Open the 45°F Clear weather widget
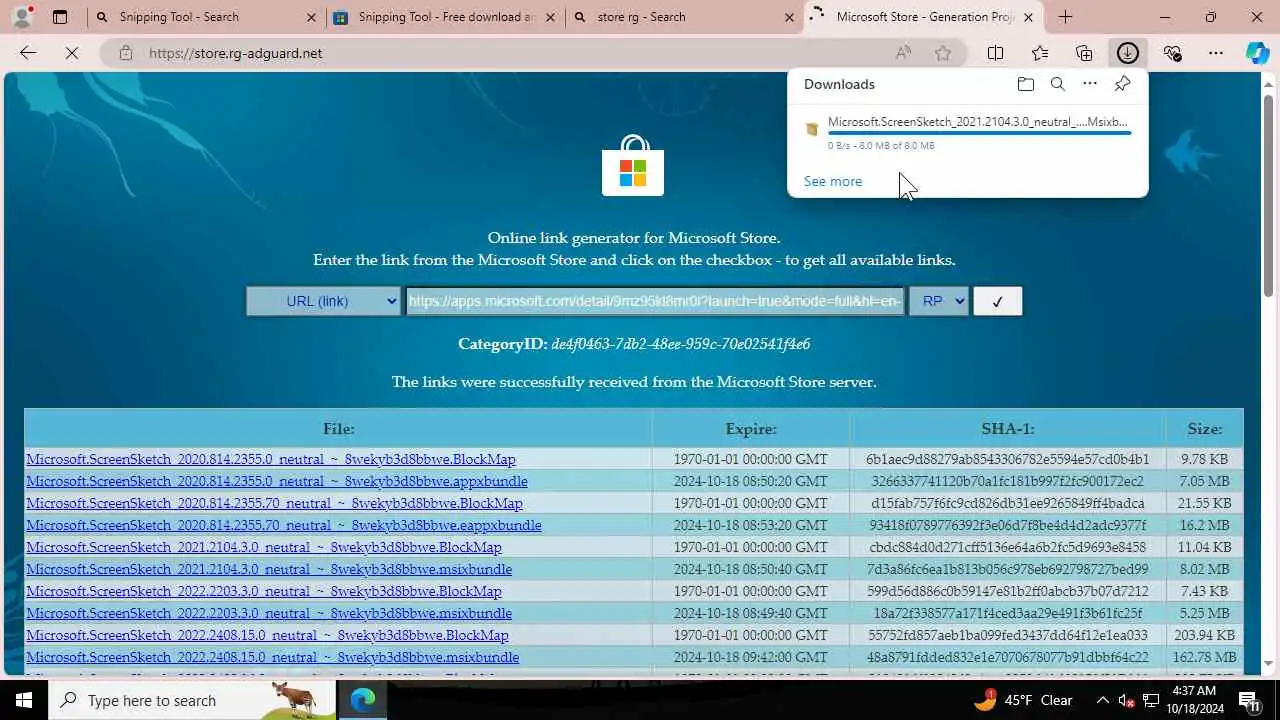Image resolution: width=1280 pixels, height=720 pixels. tap(1023, 700)
